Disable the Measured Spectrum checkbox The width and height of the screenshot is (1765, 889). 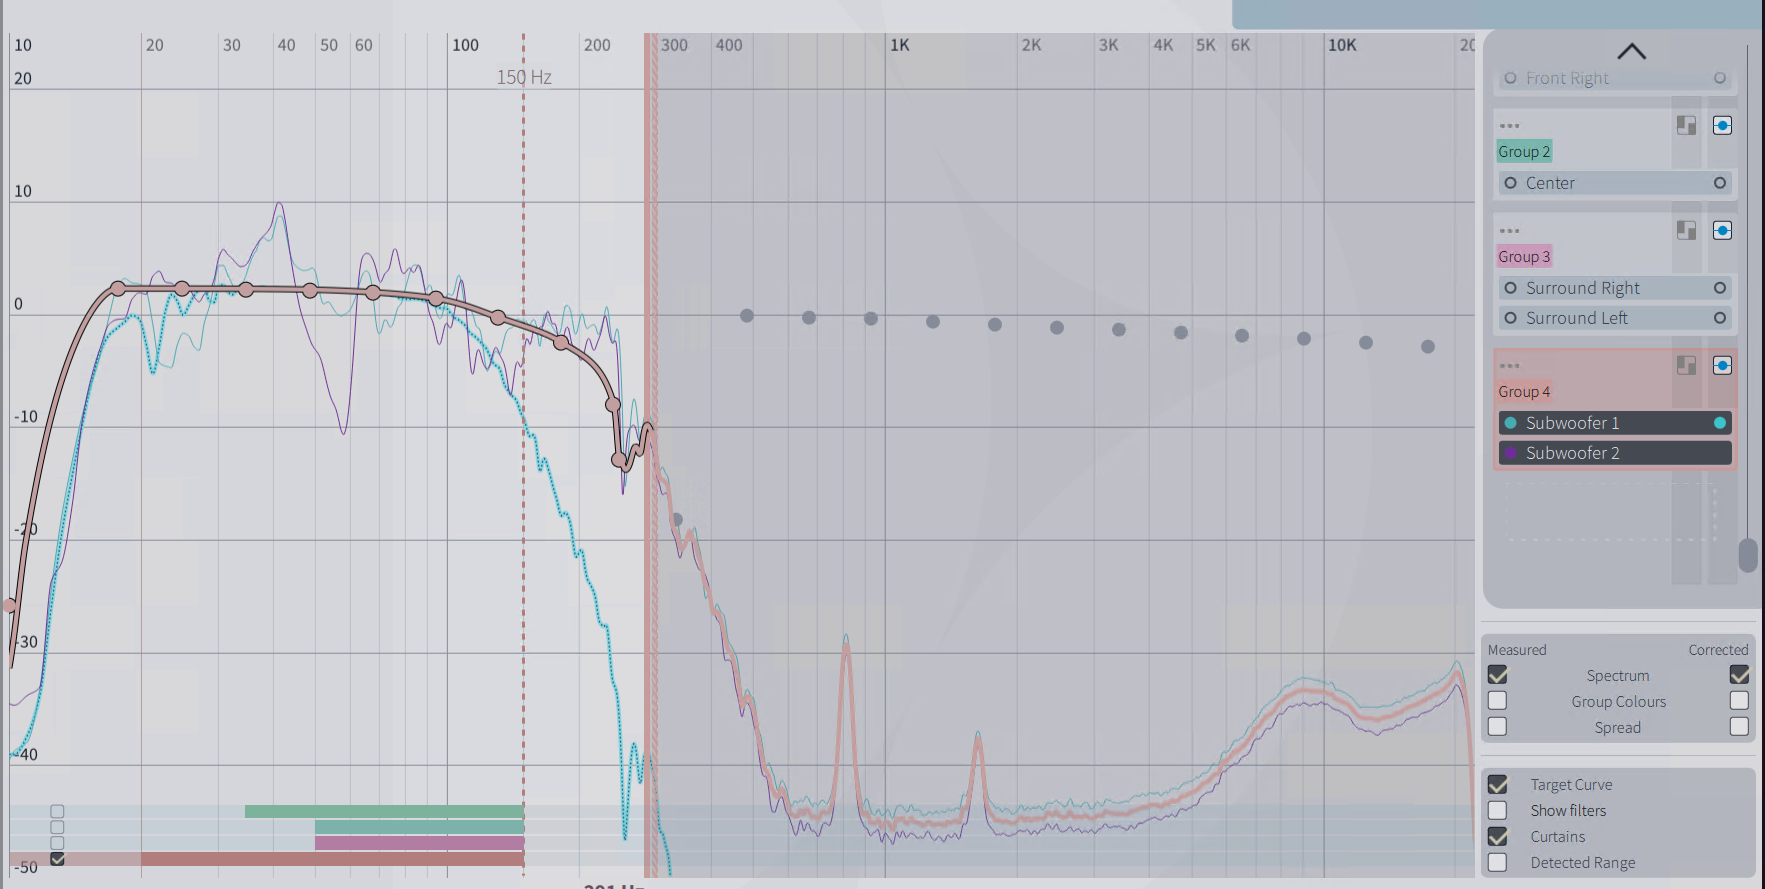tap(1497, 676)
